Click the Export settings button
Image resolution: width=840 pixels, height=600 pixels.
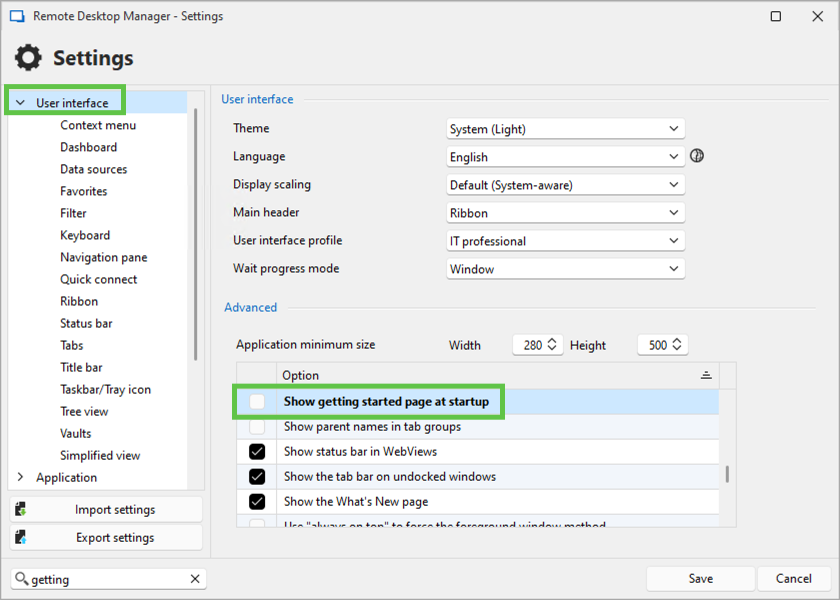(x=106, y=537)
